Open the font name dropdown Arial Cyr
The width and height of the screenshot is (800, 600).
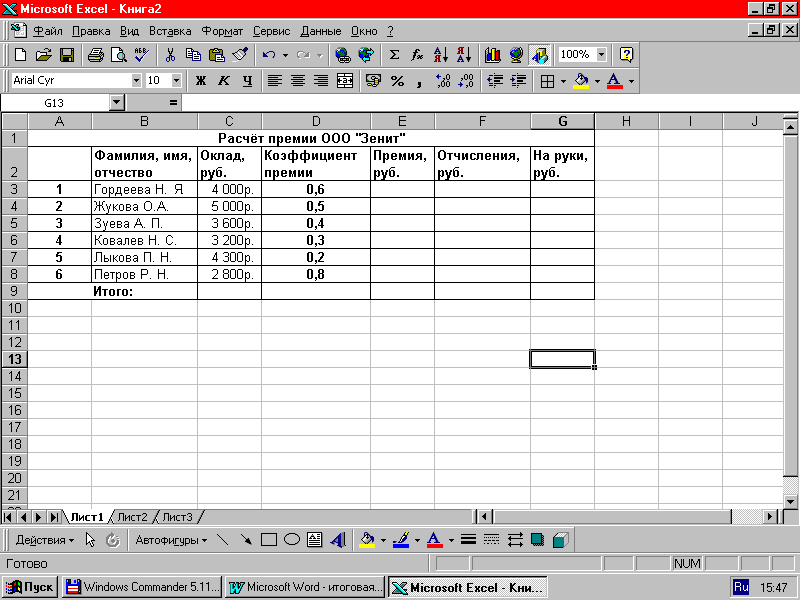pyautogui.click(x=136, y=81)
